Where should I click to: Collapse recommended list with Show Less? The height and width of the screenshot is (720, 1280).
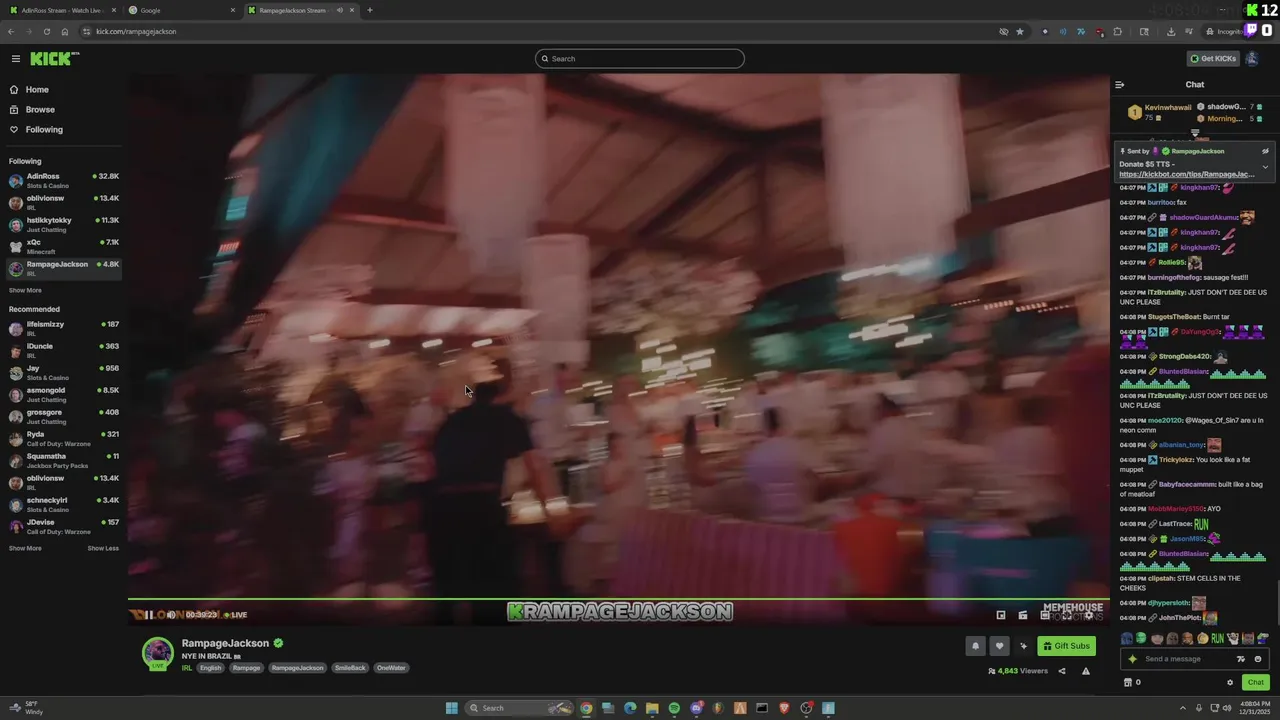point(103,548)
